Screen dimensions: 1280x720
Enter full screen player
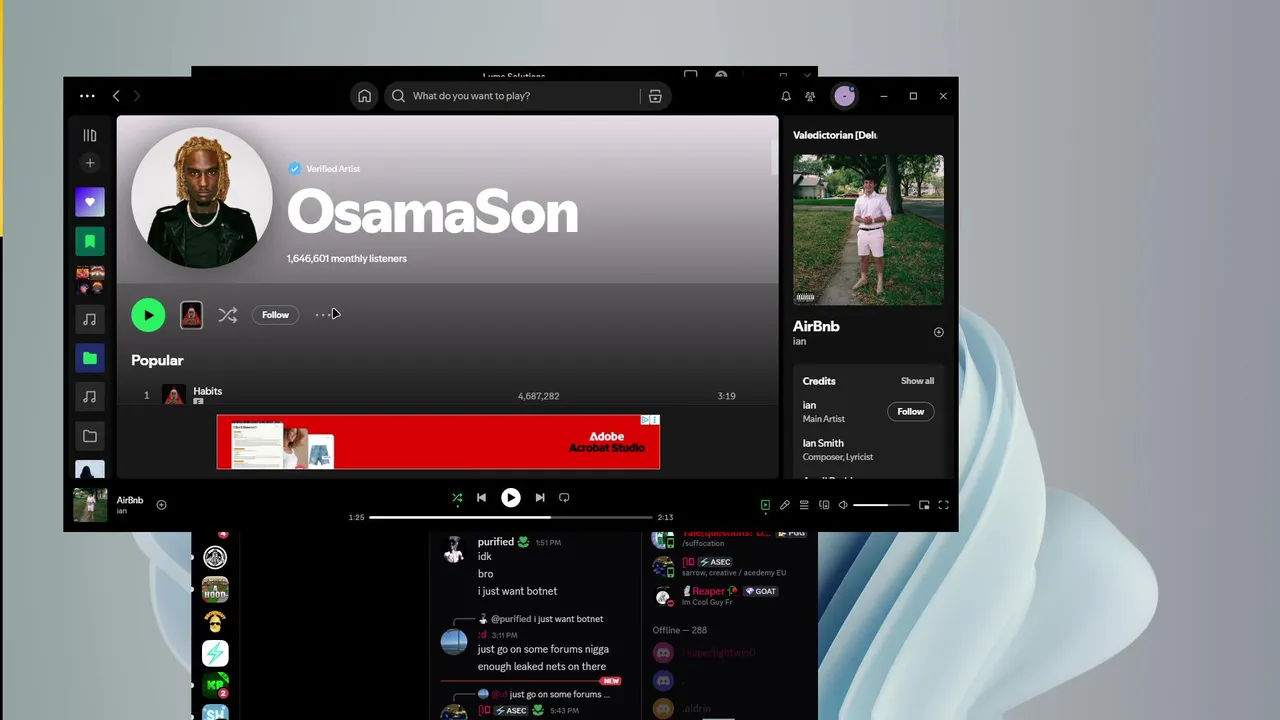point(943,505)
